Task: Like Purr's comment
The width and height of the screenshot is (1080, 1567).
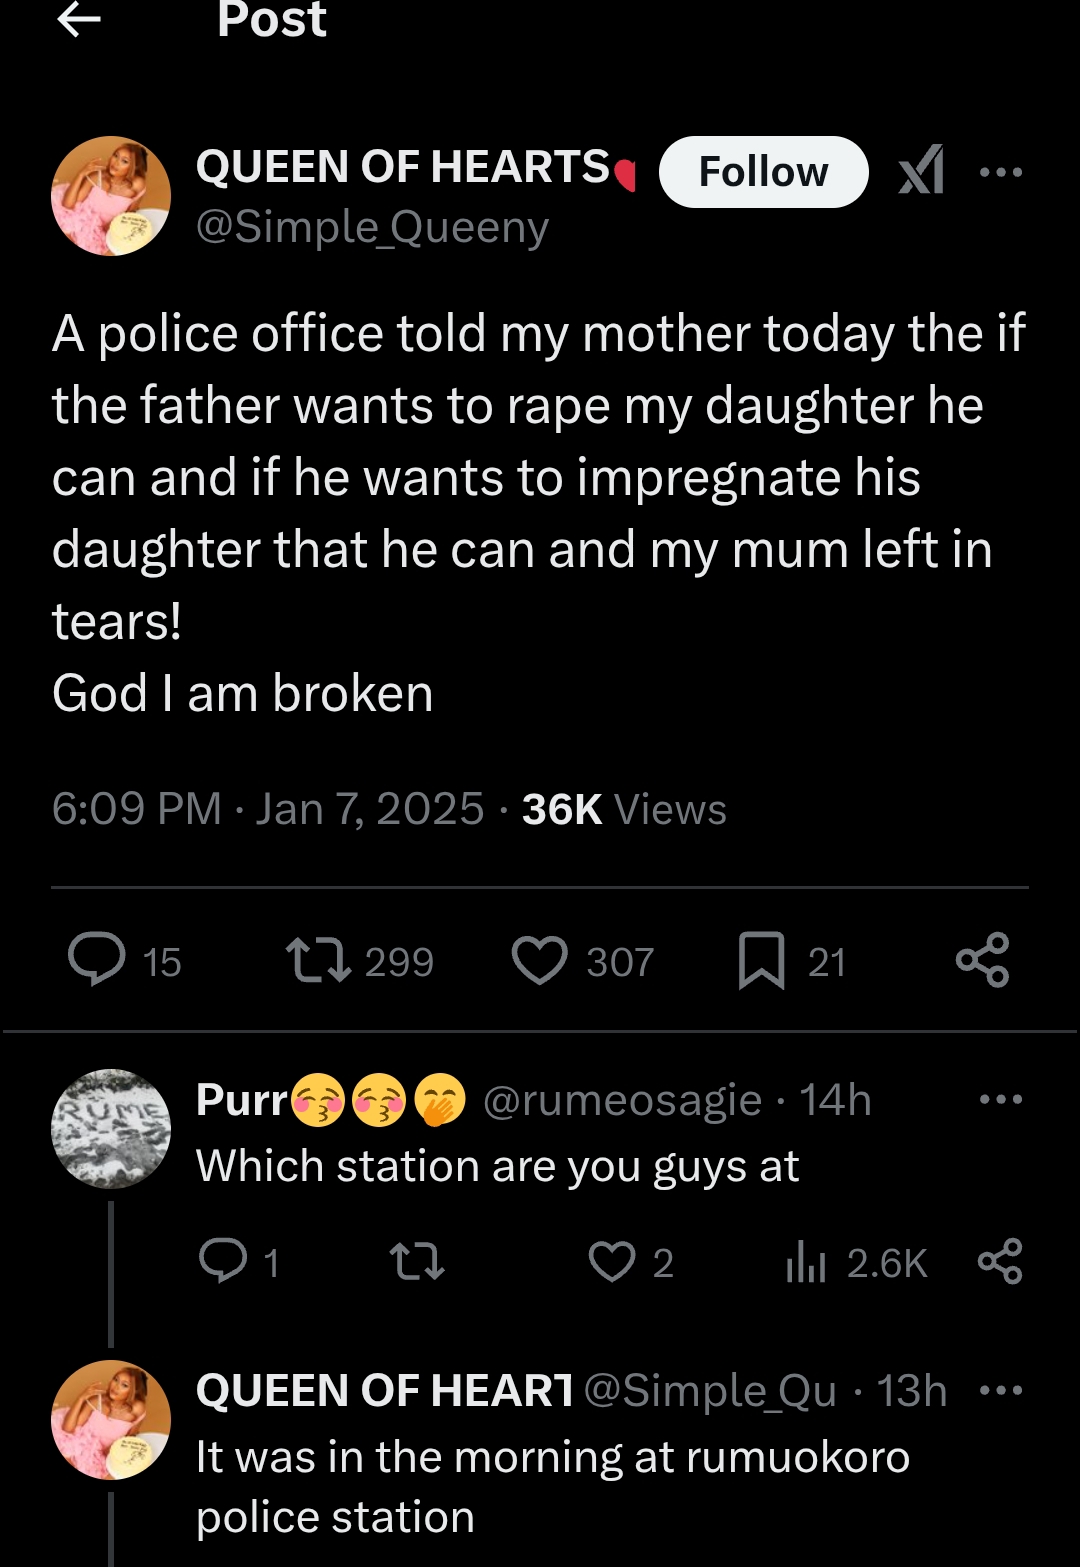Action: 612,1261
